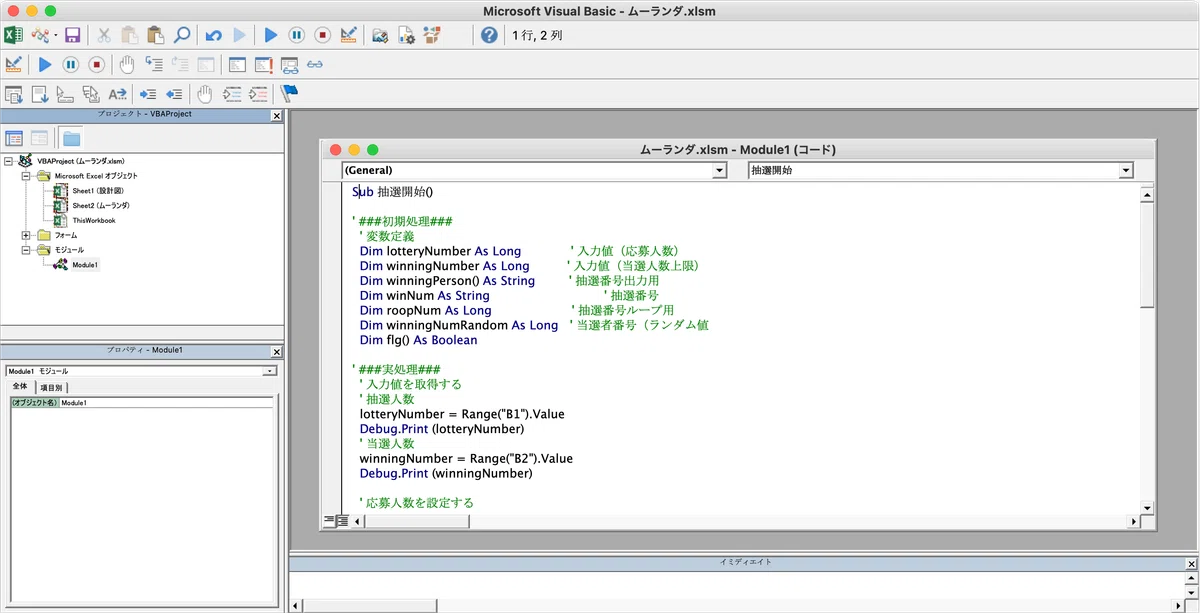Cut the selection with the scissors icon
This screenshot has height=613, width=1200.
[x=104, y=35]
